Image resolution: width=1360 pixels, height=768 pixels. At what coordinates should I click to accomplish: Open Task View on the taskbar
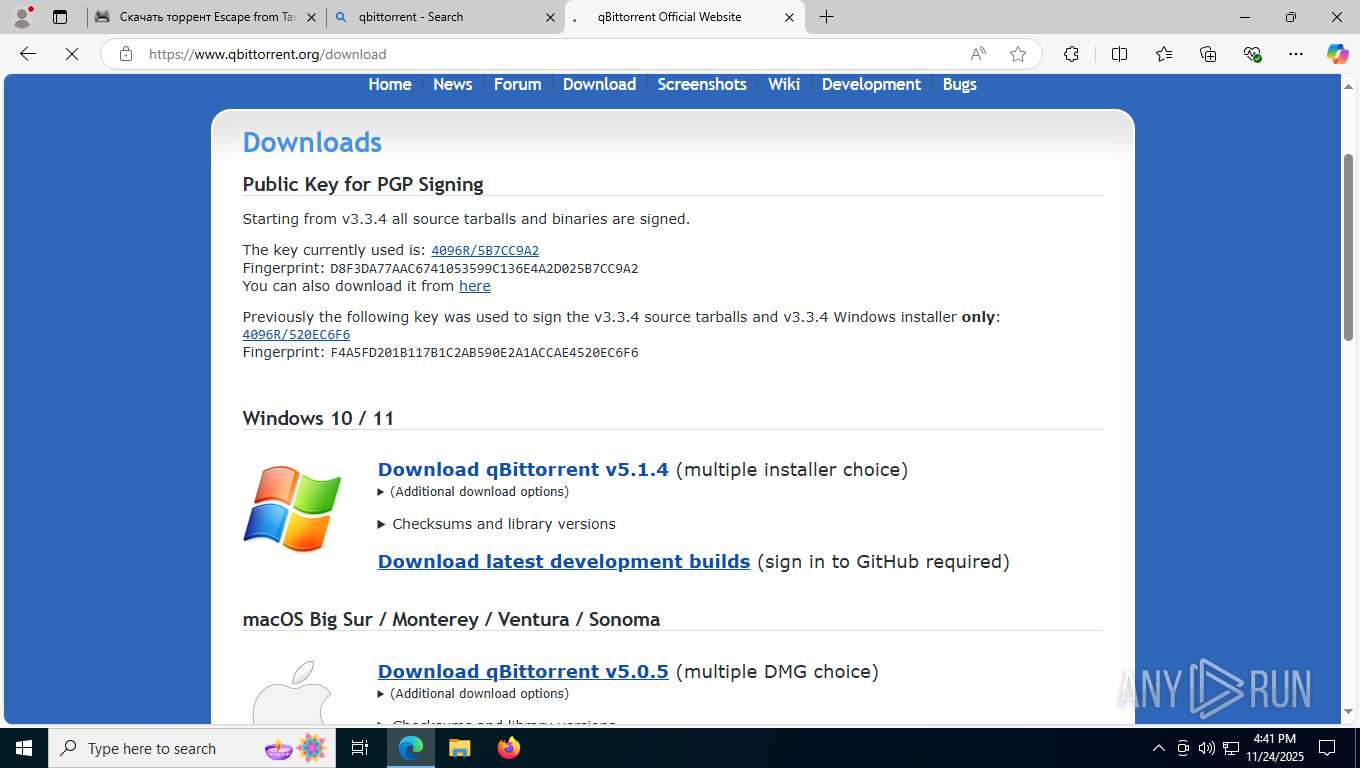pyautogui.click(x=360, y=748)
